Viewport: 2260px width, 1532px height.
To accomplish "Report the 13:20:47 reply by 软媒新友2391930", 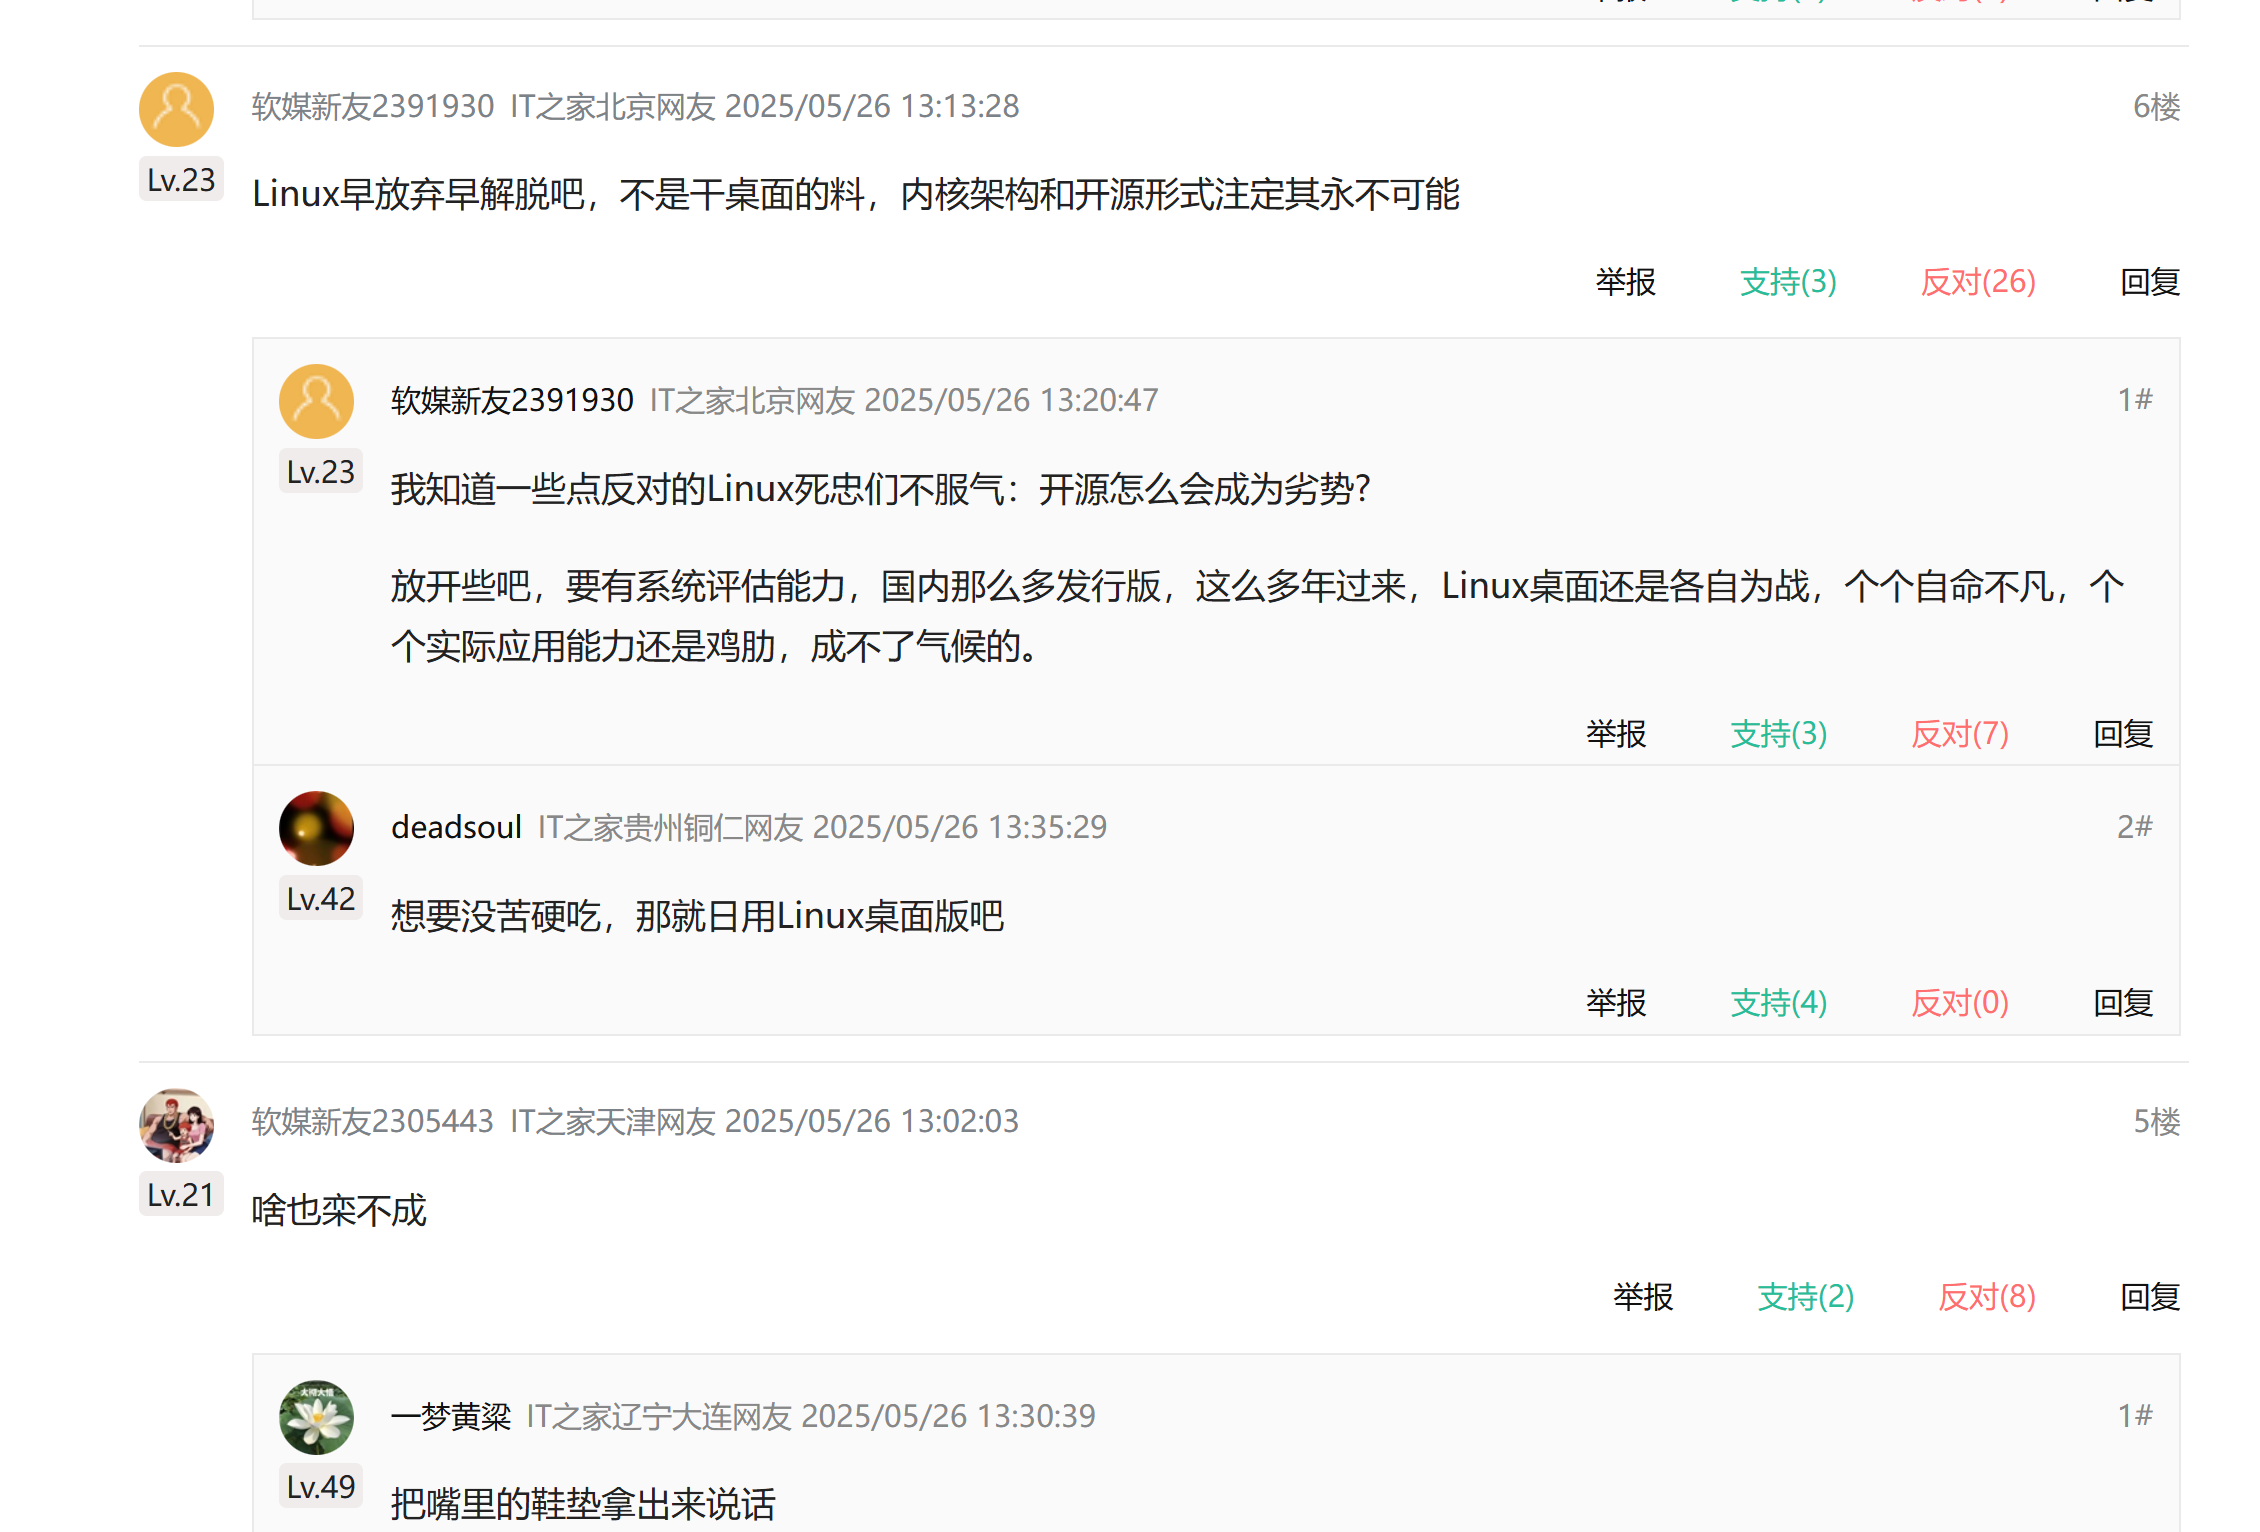I will [x=1616, y=734].
